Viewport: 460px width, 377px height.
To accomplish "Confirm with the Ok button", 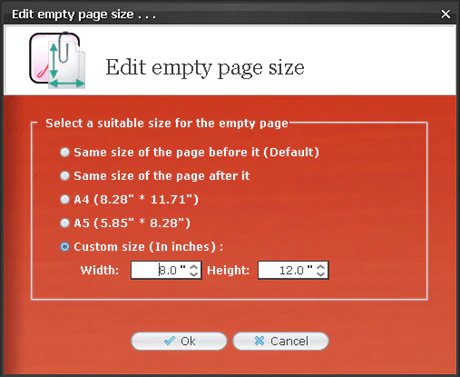I will (179, 341).
